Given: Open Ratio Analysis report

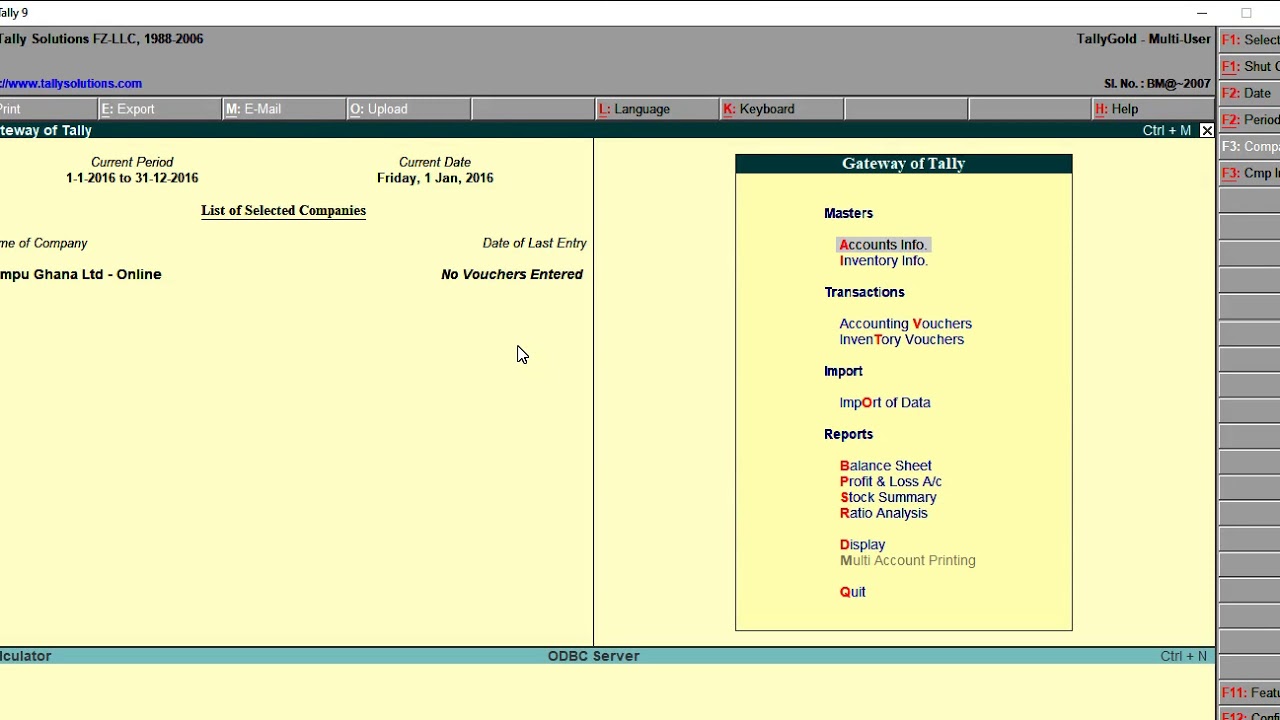Looking at the screenshot, I should click(x=883, y=514).
